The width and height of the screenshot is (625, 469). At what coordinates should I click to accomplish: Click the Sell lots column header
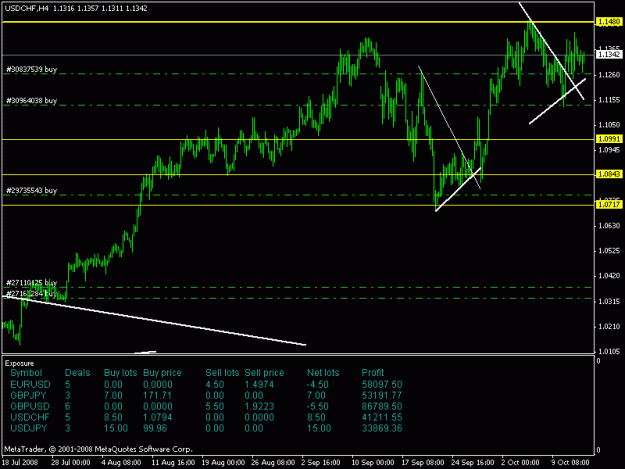(222, 373)
